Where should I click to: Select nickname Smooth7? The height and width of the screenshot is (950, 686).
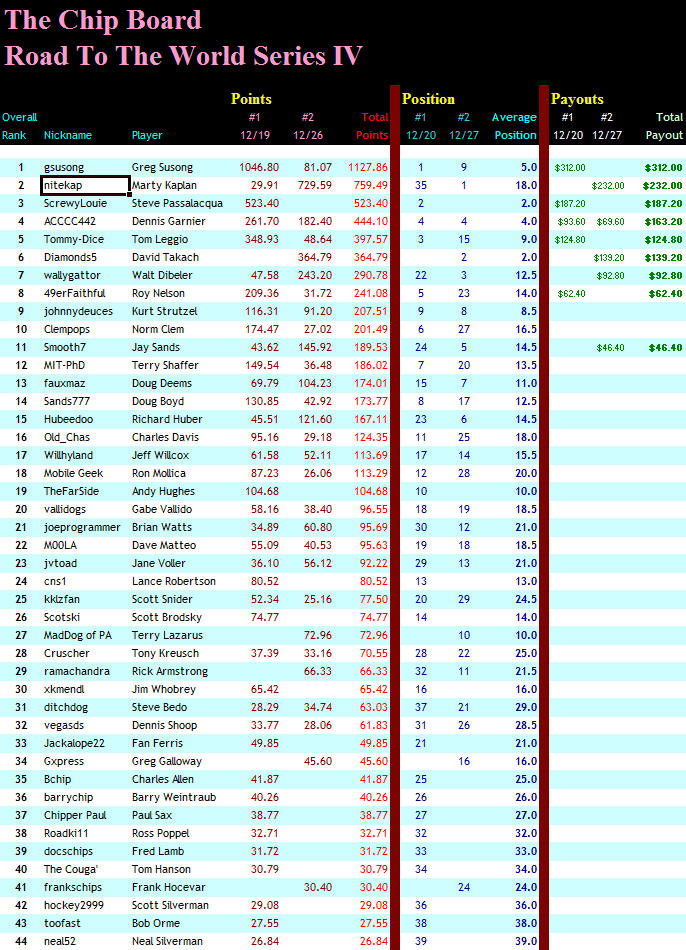65,347
